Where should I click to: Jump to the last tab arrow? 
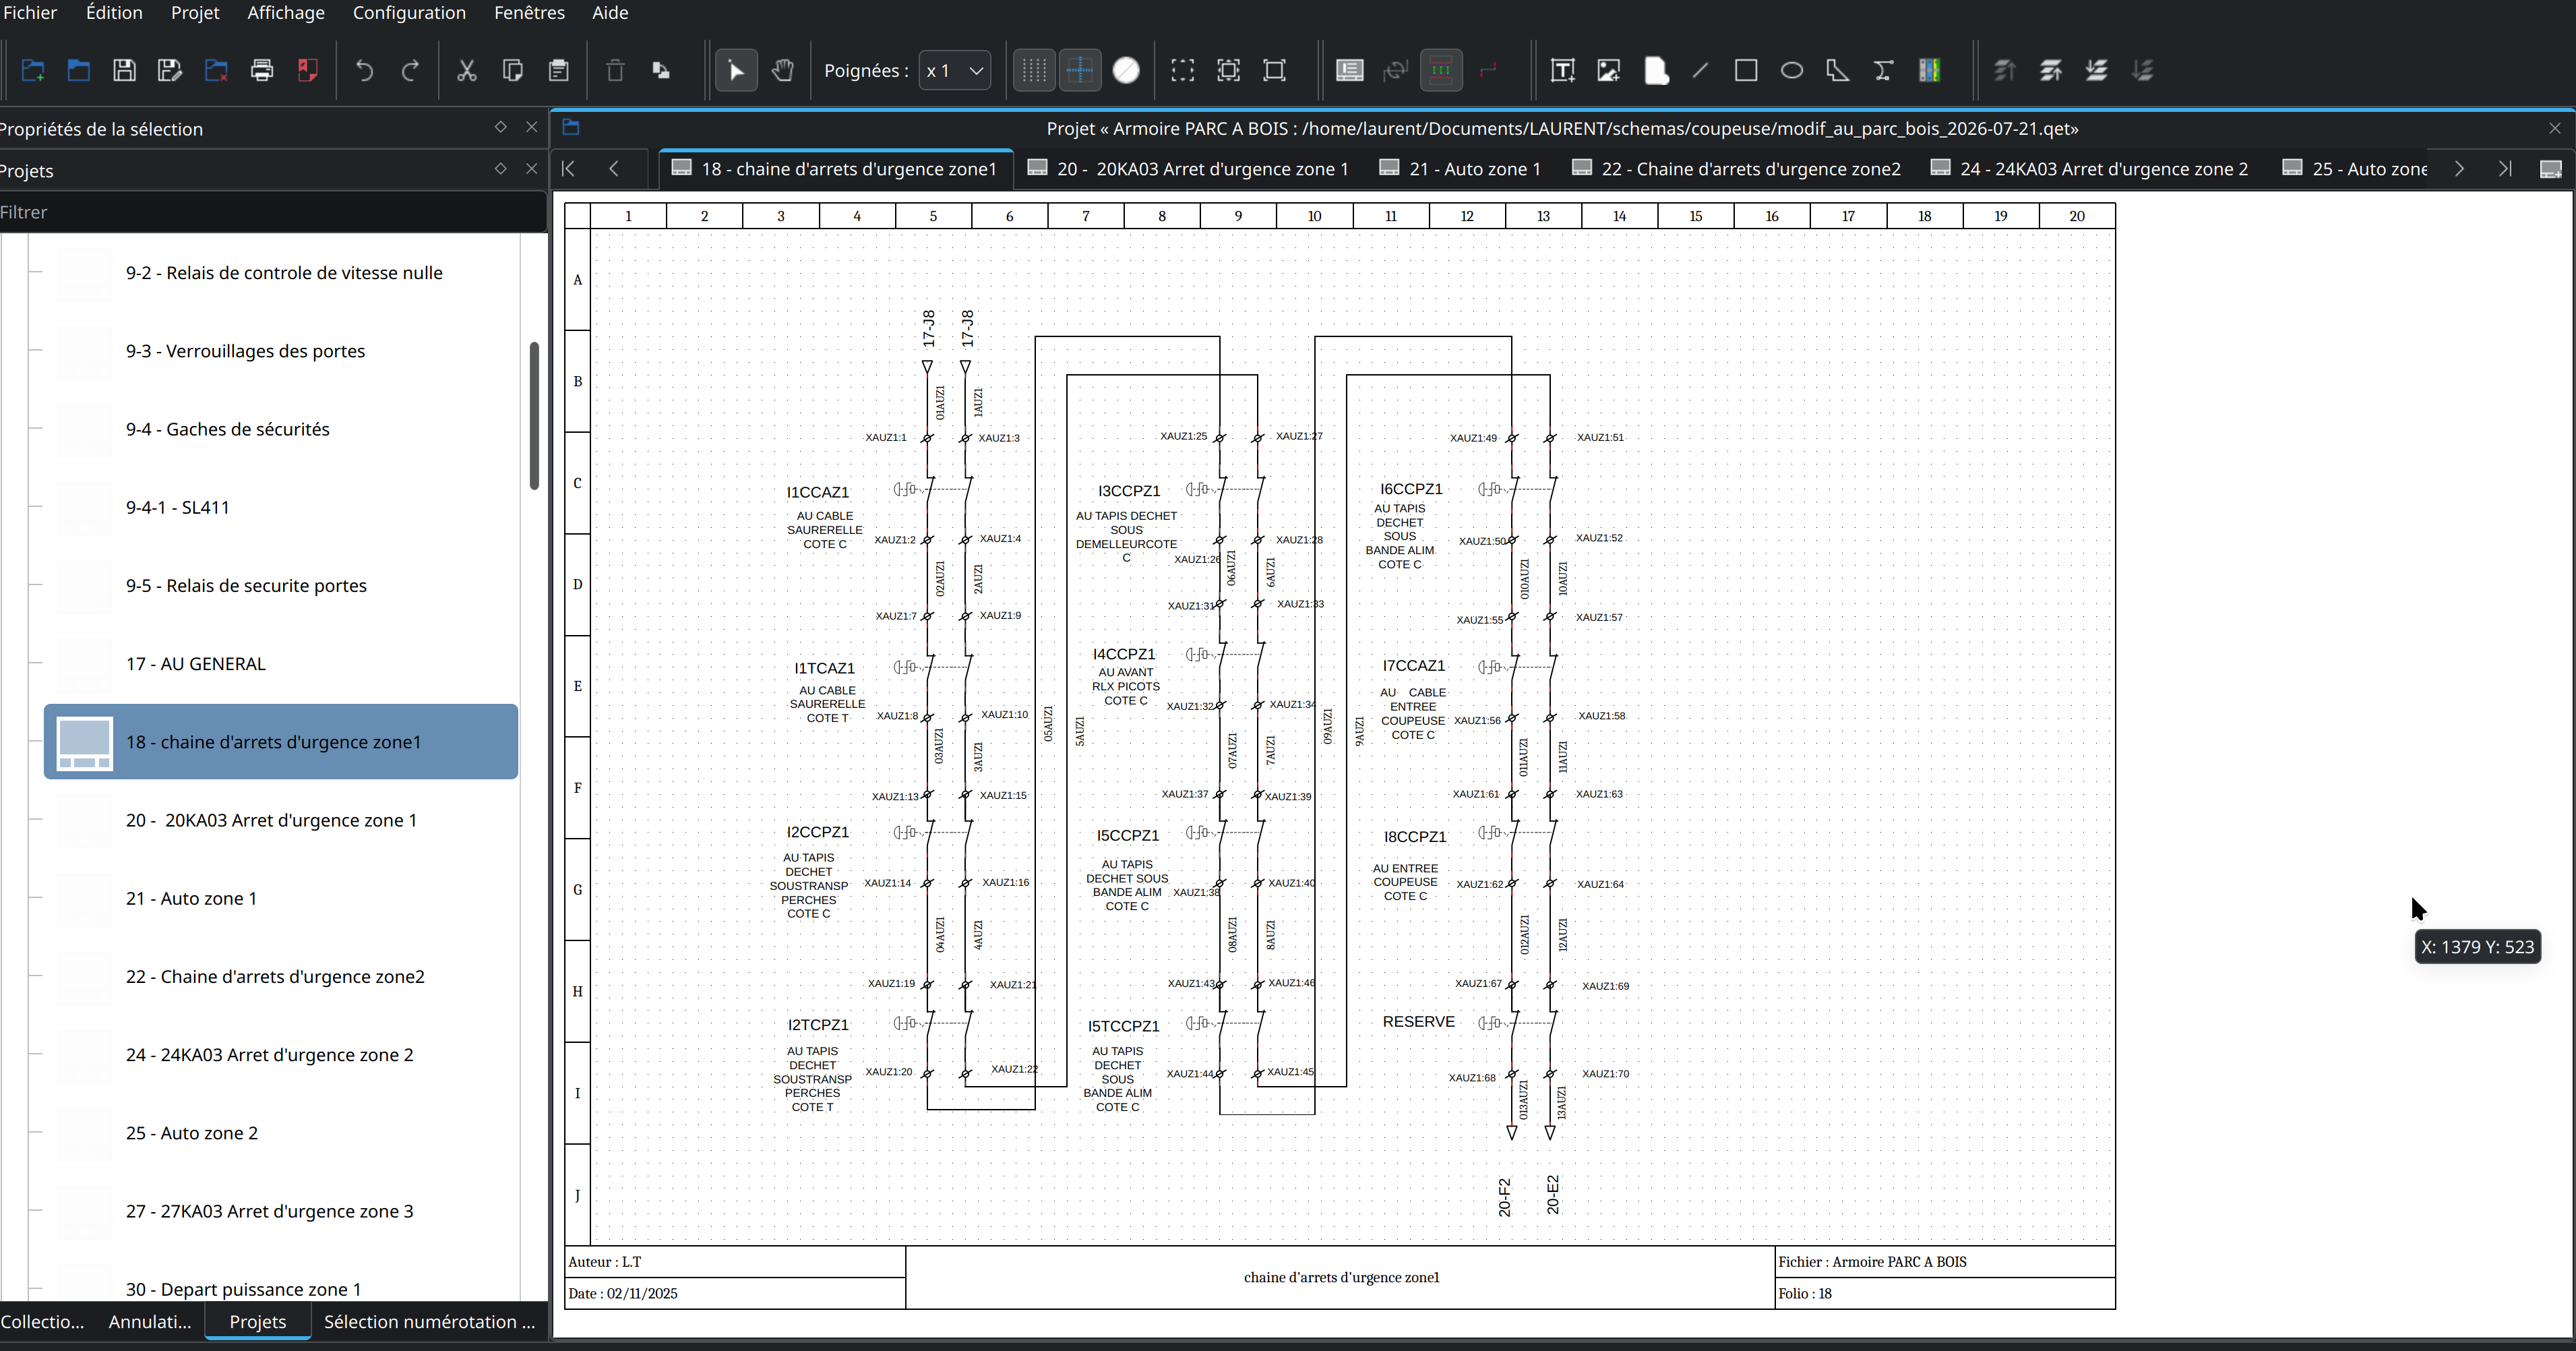click(x=2505, y=169)
